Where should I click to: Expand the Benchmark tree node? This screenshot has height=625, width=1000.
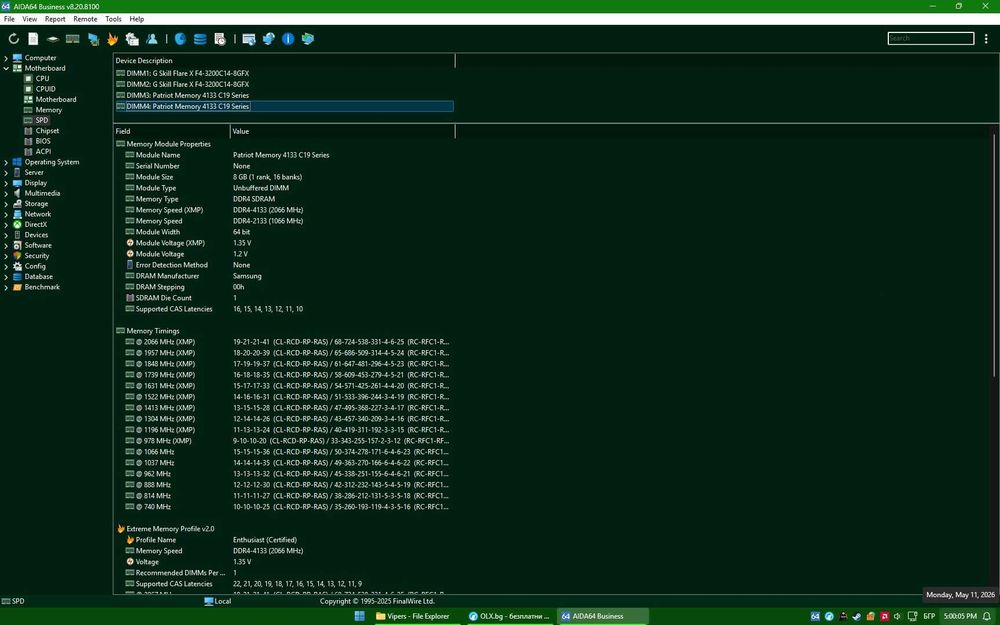[6, 287]
